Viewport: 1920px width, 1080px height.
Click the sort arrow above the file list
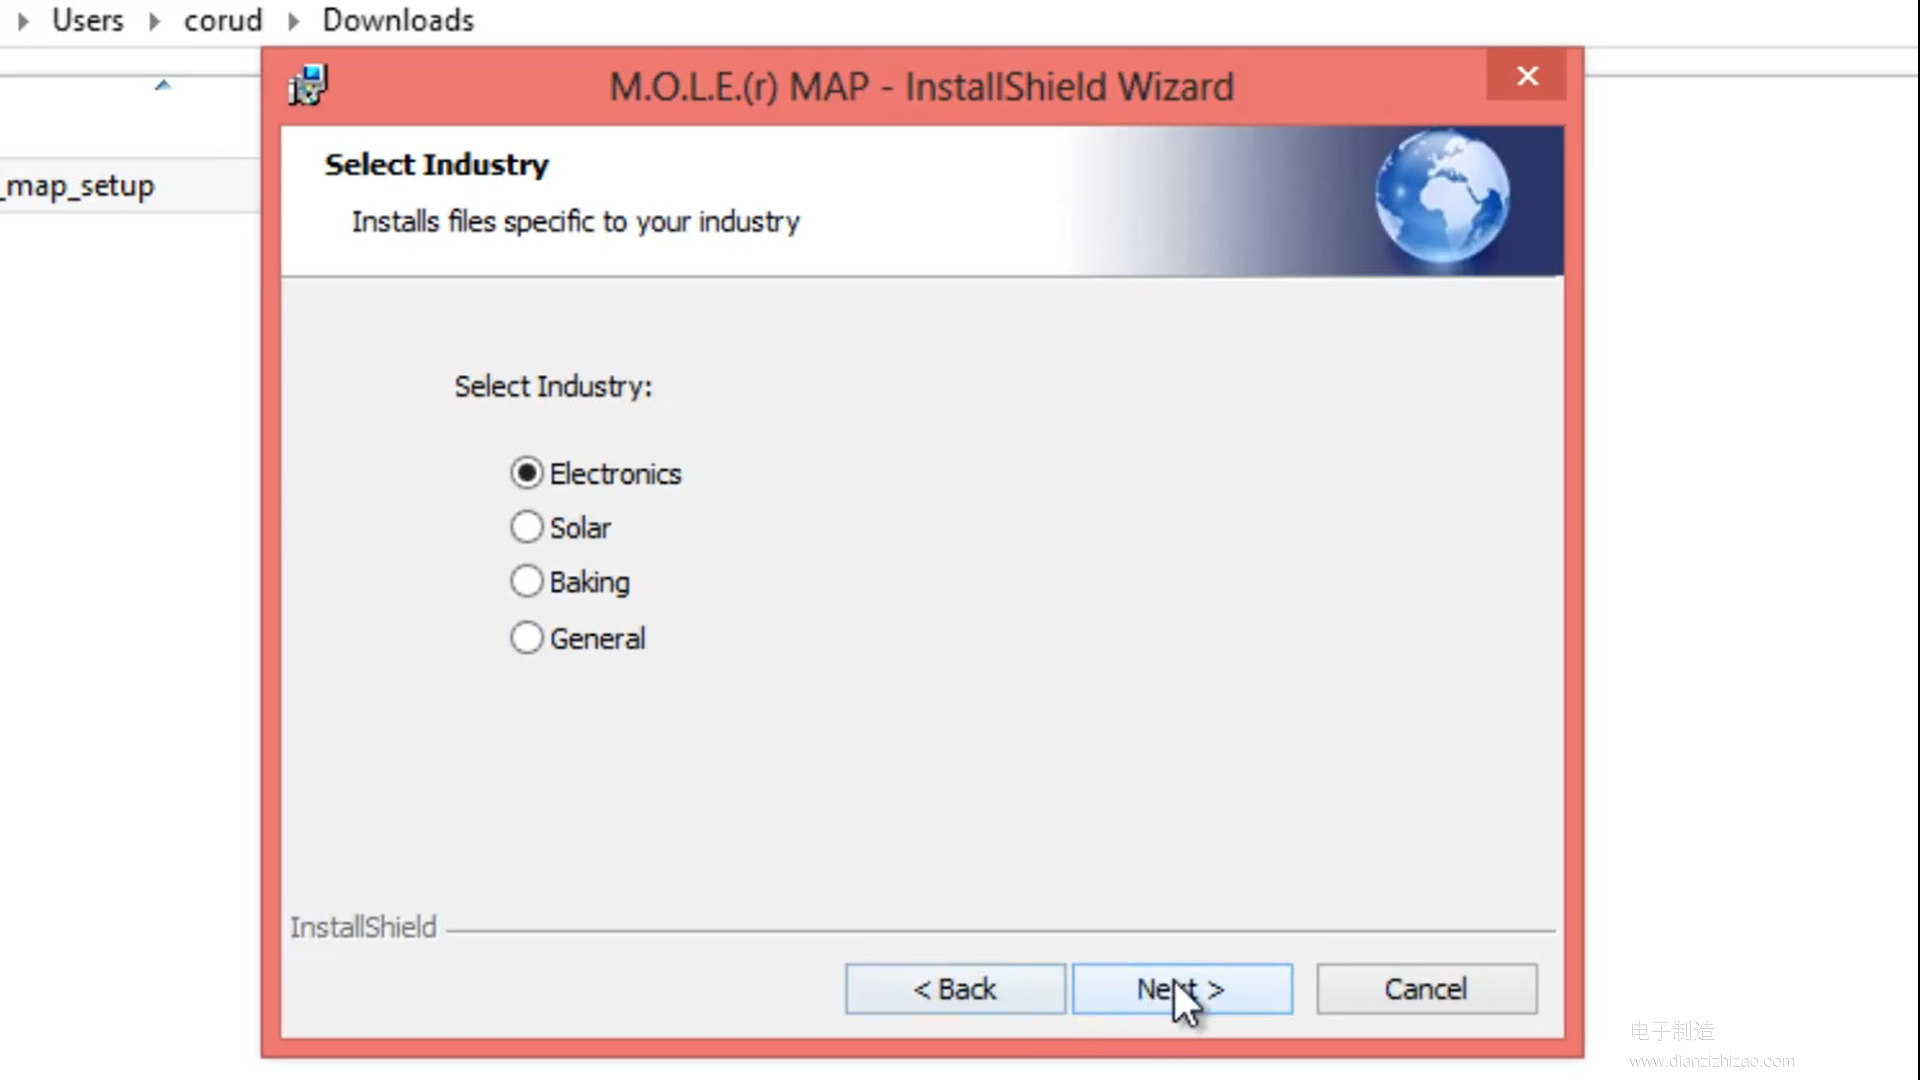pyautogui.click(x=163, y=86)
